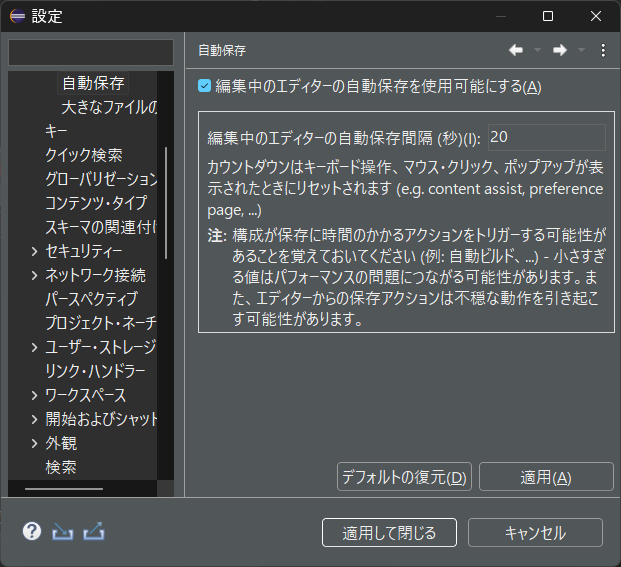Click the Eclipse icon in title bar
The height and width of the screenshot is (567, 621).
[17, 16]
